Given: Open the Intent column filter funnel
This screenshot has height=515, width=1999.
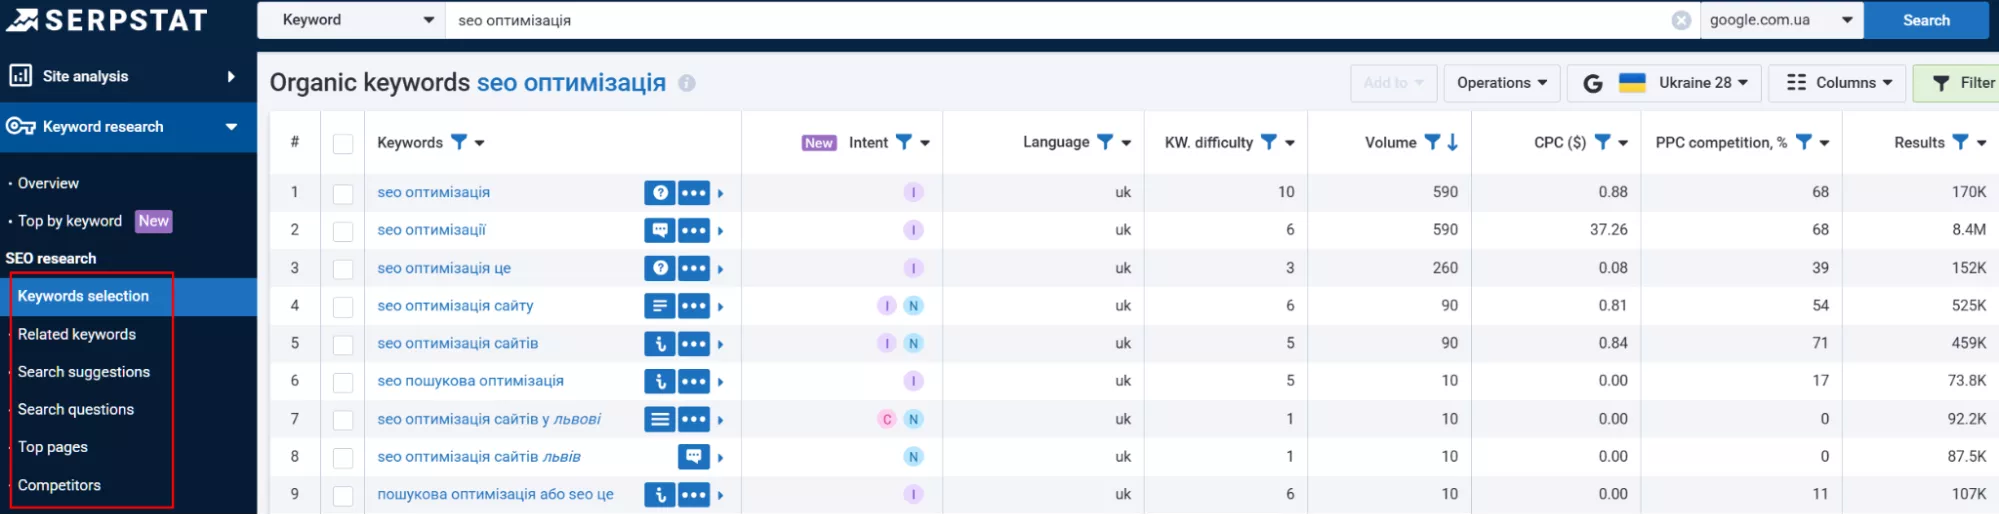Looking at the screenshot, I should (904, 142).
